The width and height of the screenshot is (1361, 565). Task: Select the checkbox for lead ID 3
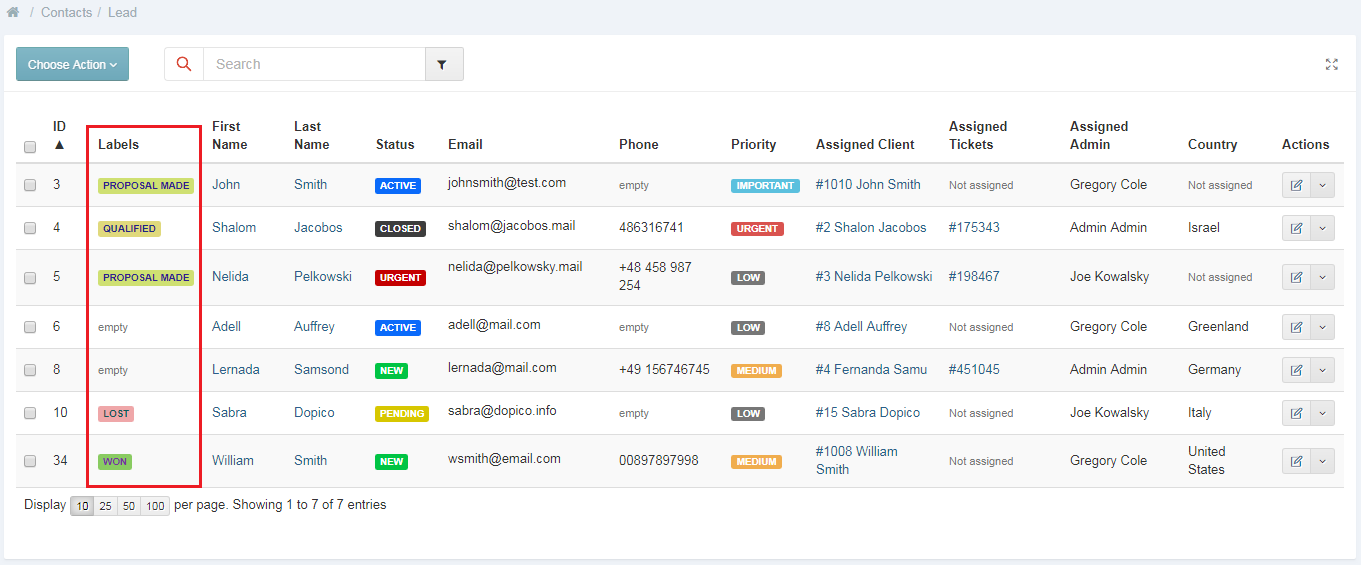30,185
